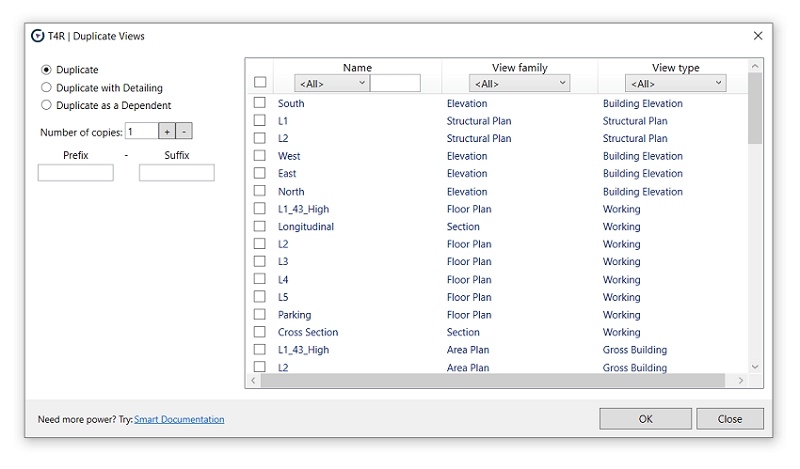Click the Suffix text field
The width and height of the screenshot is (800, 469).
click(176, 173)
